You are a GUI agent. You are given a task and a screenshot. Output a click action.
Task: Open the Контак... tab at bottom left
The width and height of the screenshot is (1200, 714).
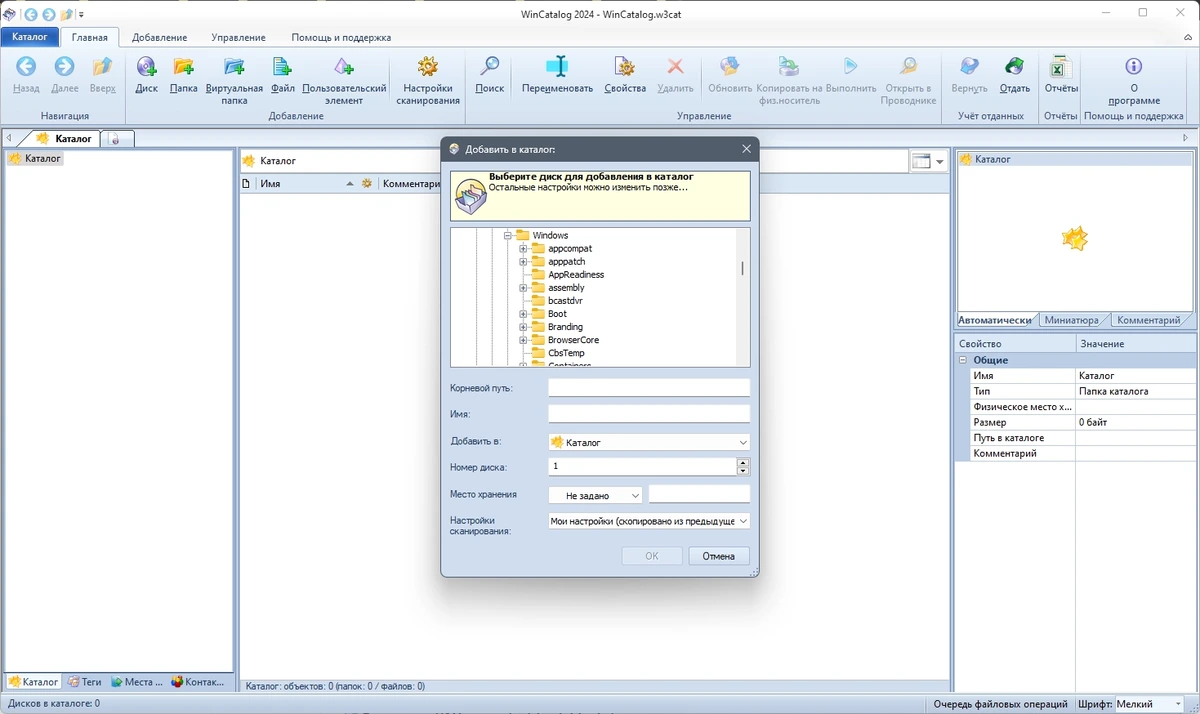point(197,682)
